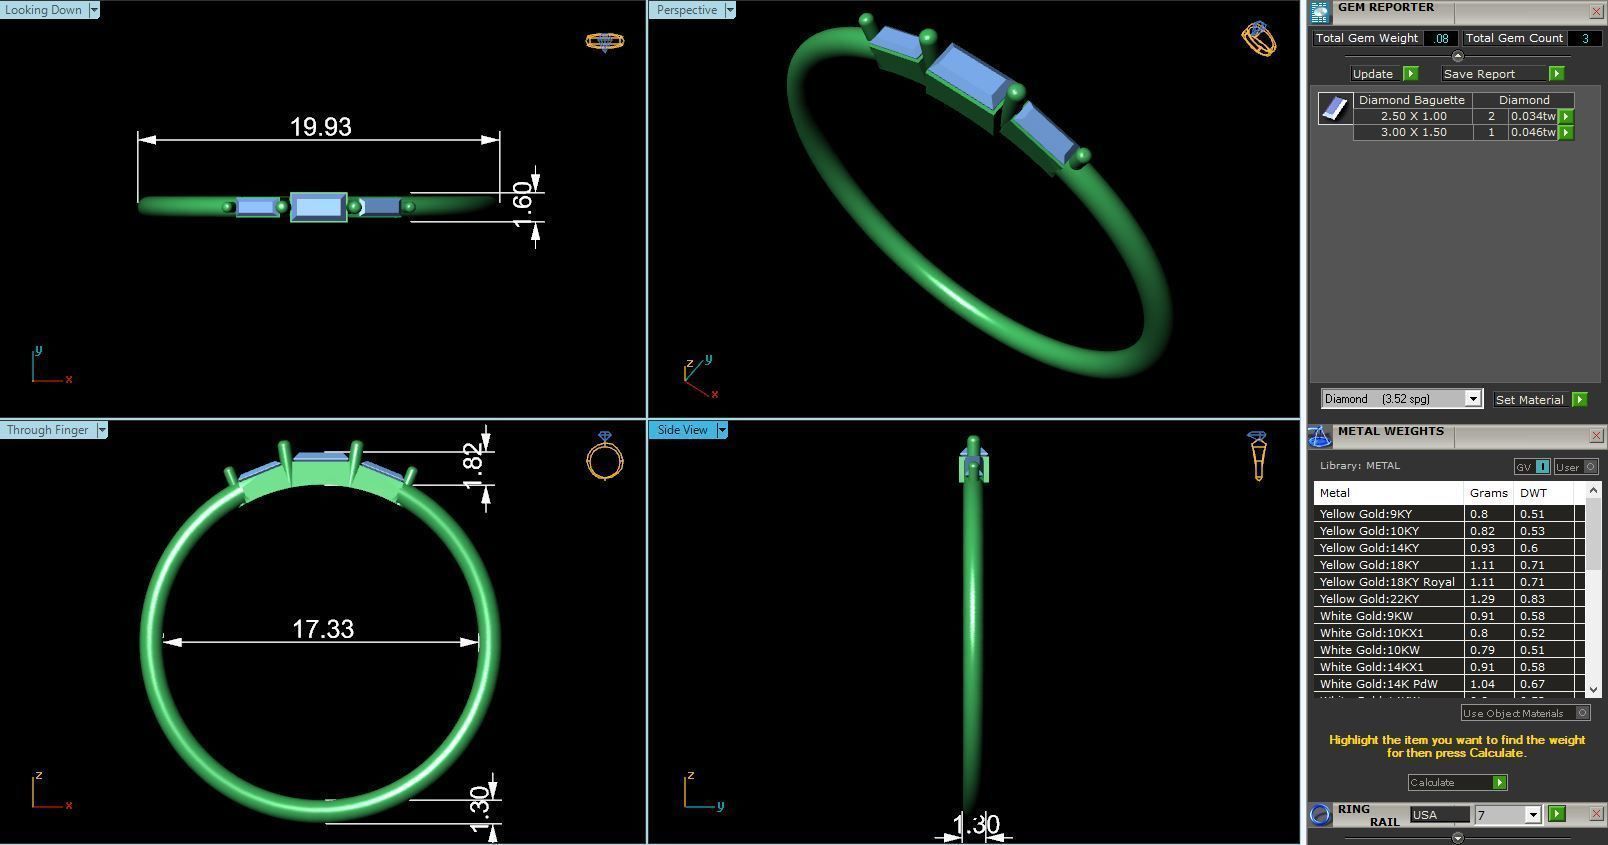Toggle User library option

[1575, 467]
